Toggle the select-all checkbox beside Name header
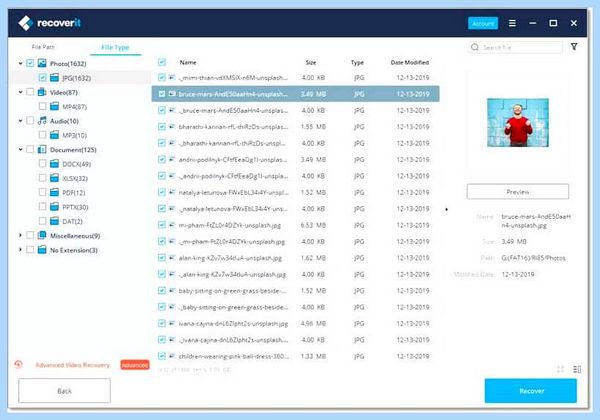The image size is (600, 420). click(x=162, y=62)
